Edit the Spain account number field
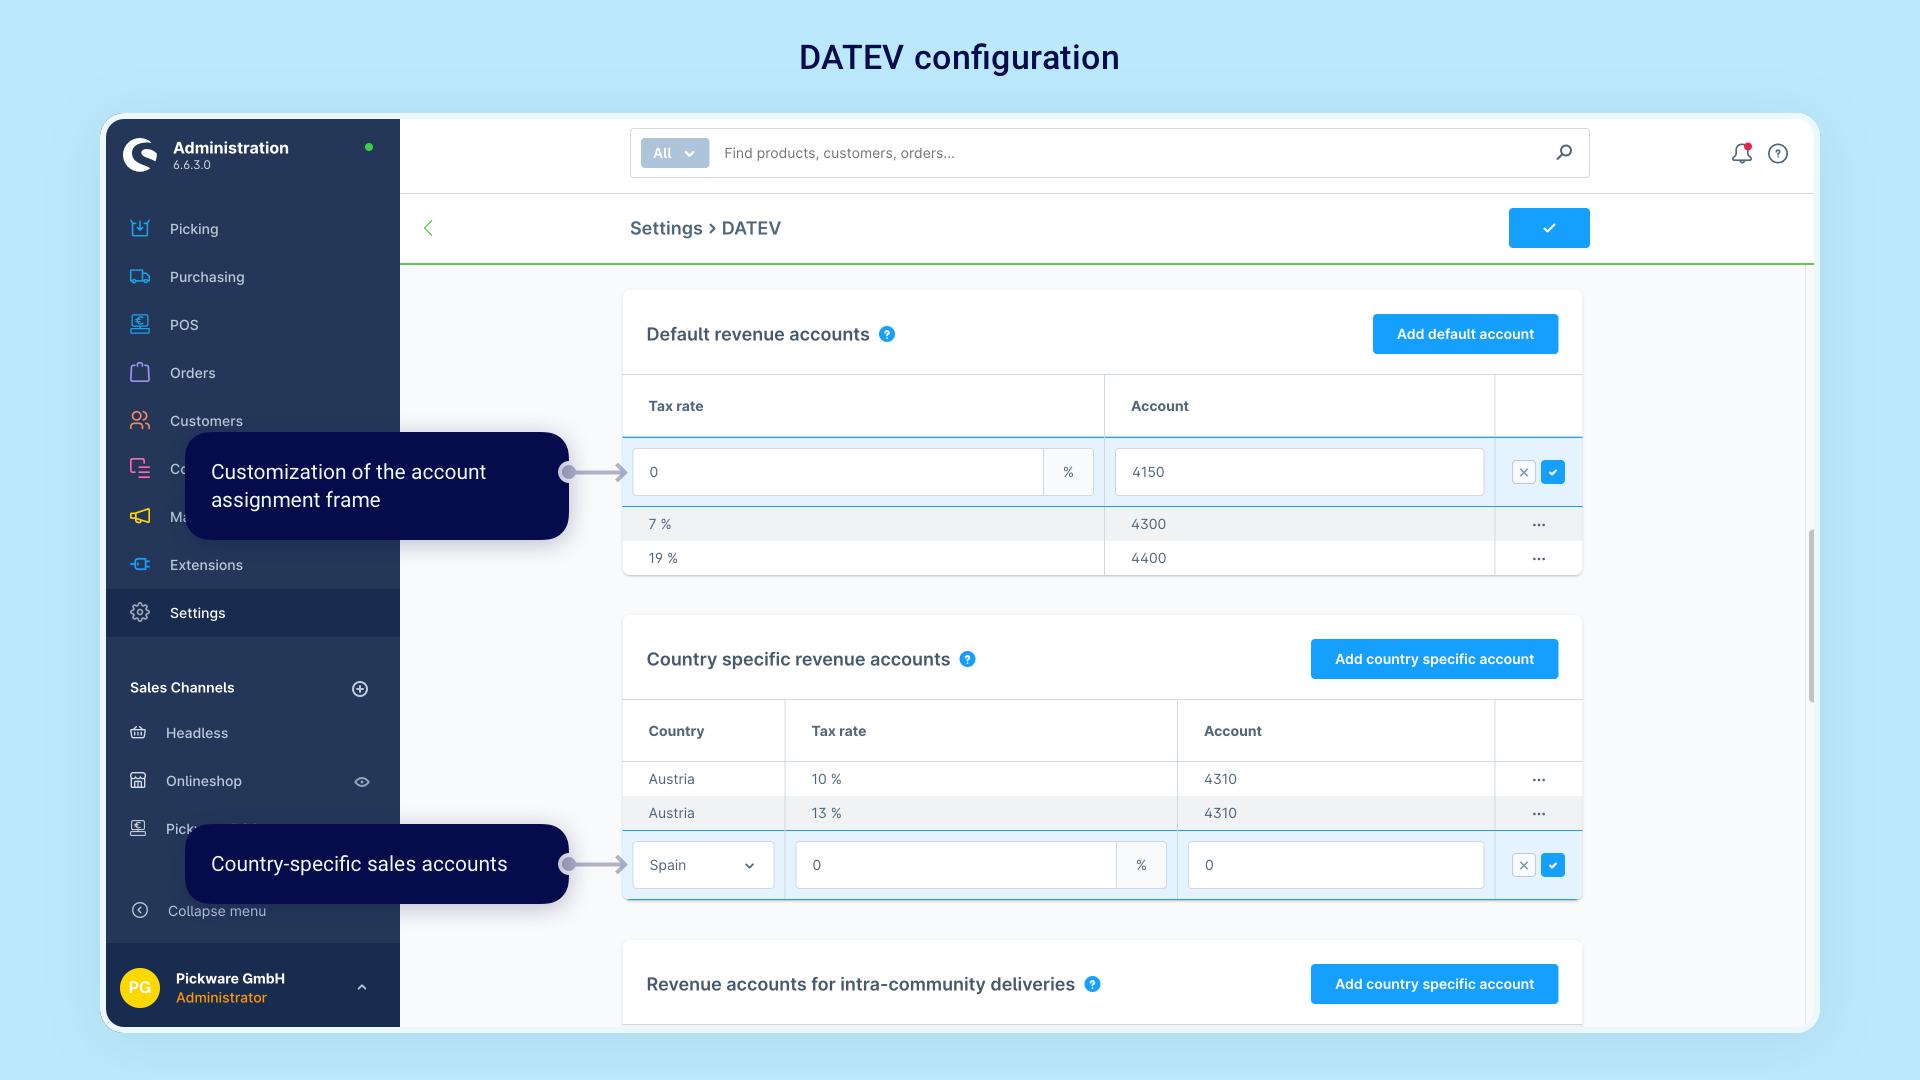The image size is (1920, 1080). tap(1336, 865)
